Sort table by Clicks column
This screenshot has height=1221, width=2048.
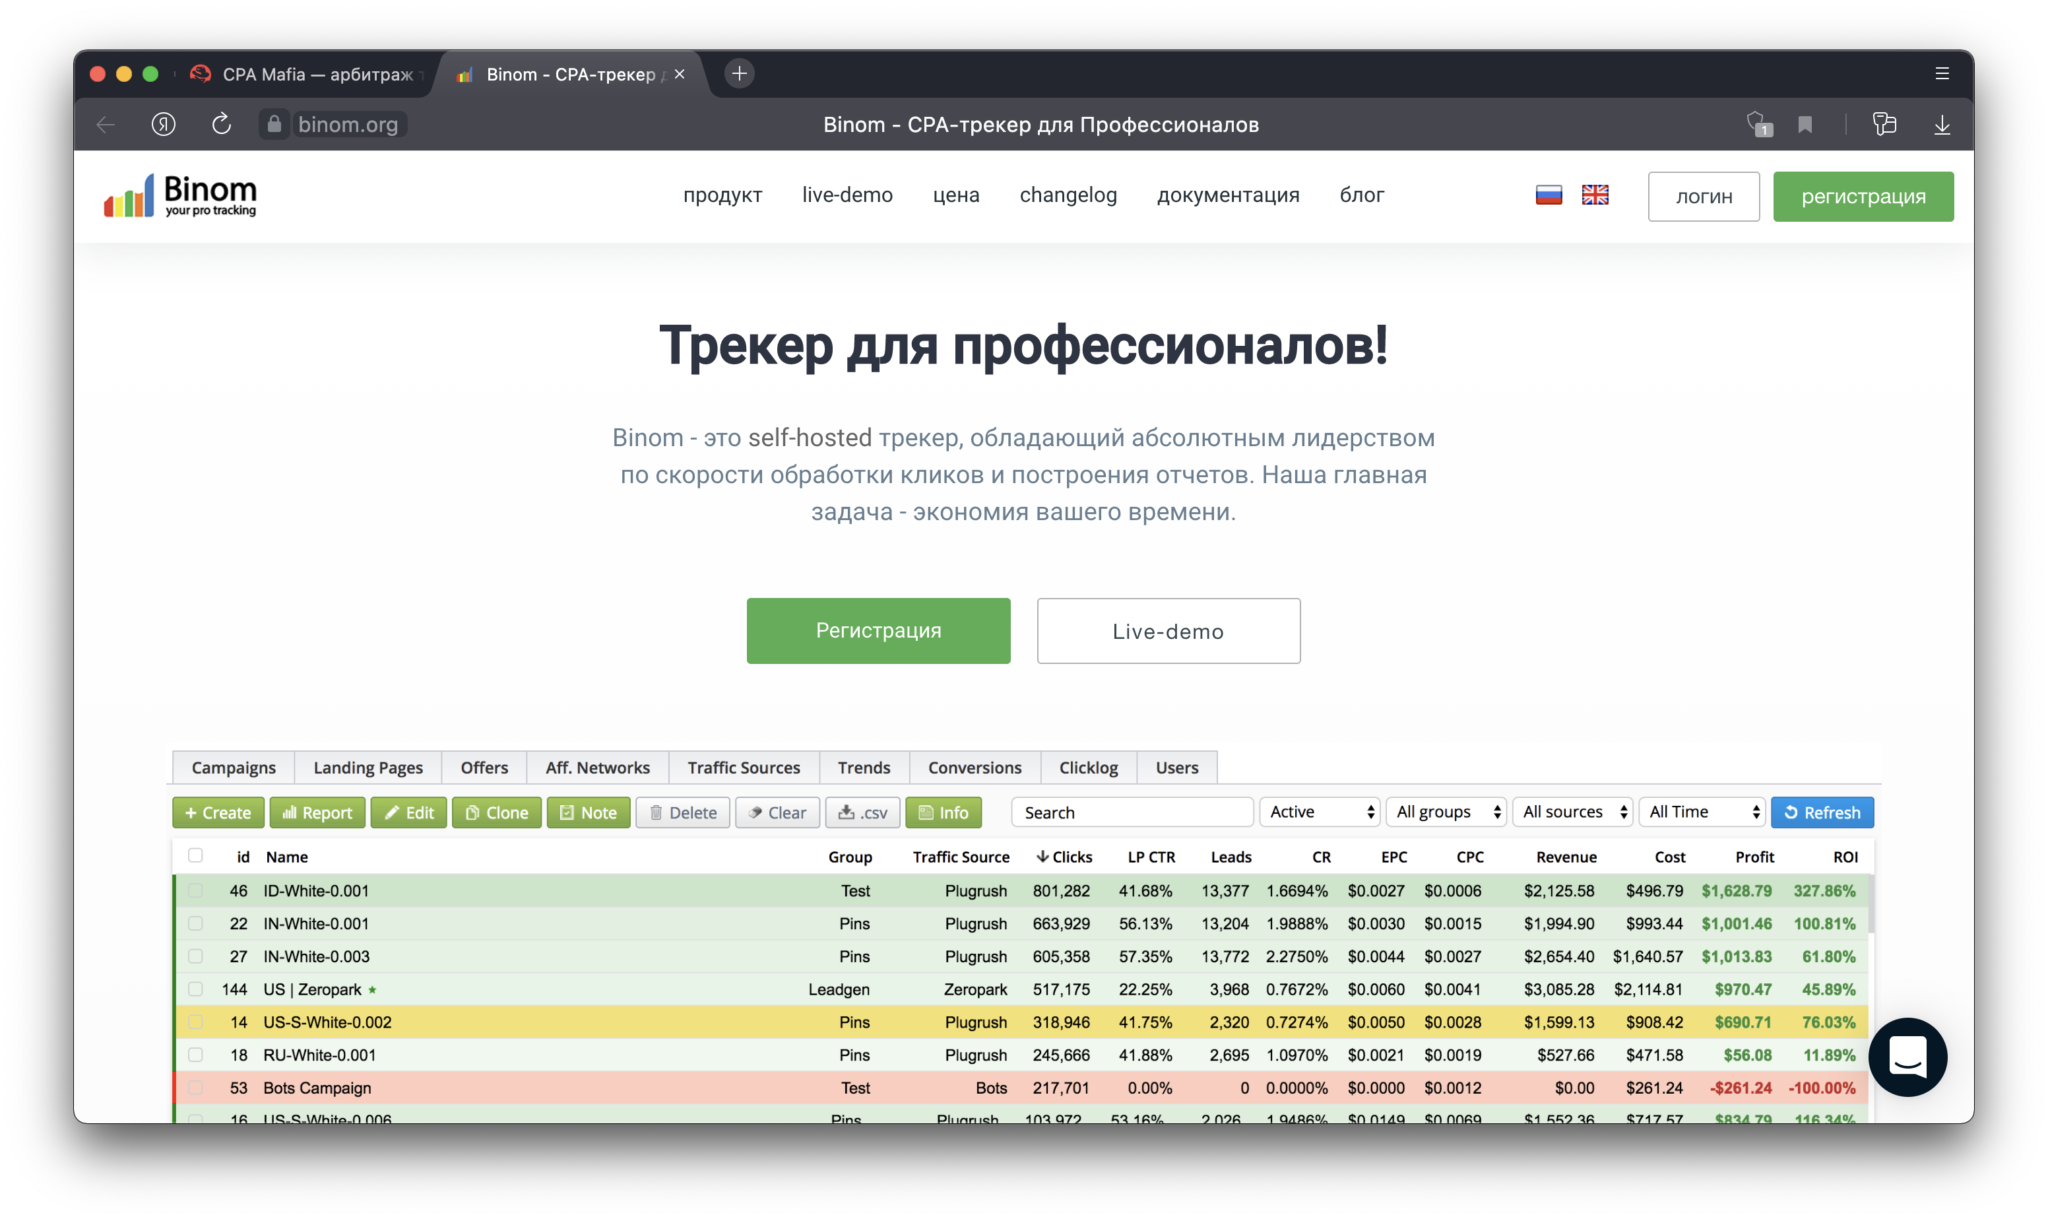[x=1064, y=857]
